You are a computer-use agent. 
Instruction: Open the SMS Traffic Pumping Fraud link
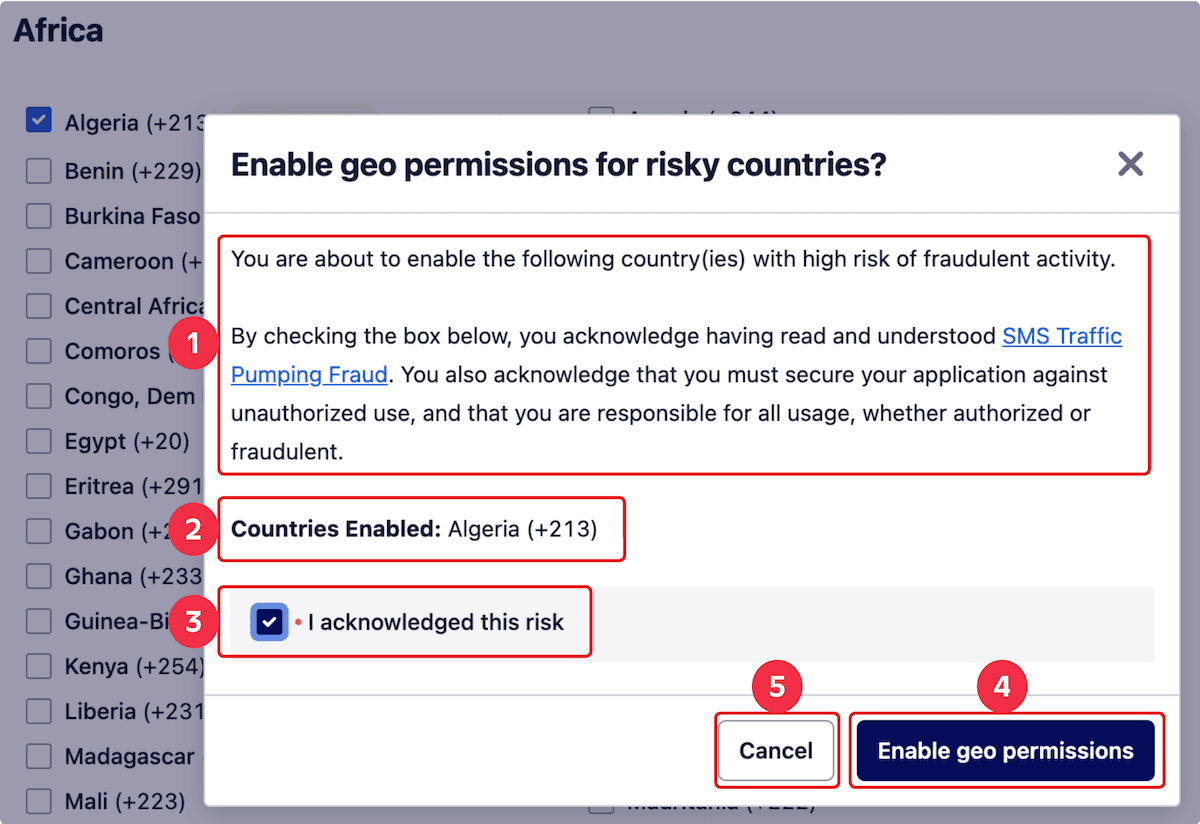pos(1062,336)
